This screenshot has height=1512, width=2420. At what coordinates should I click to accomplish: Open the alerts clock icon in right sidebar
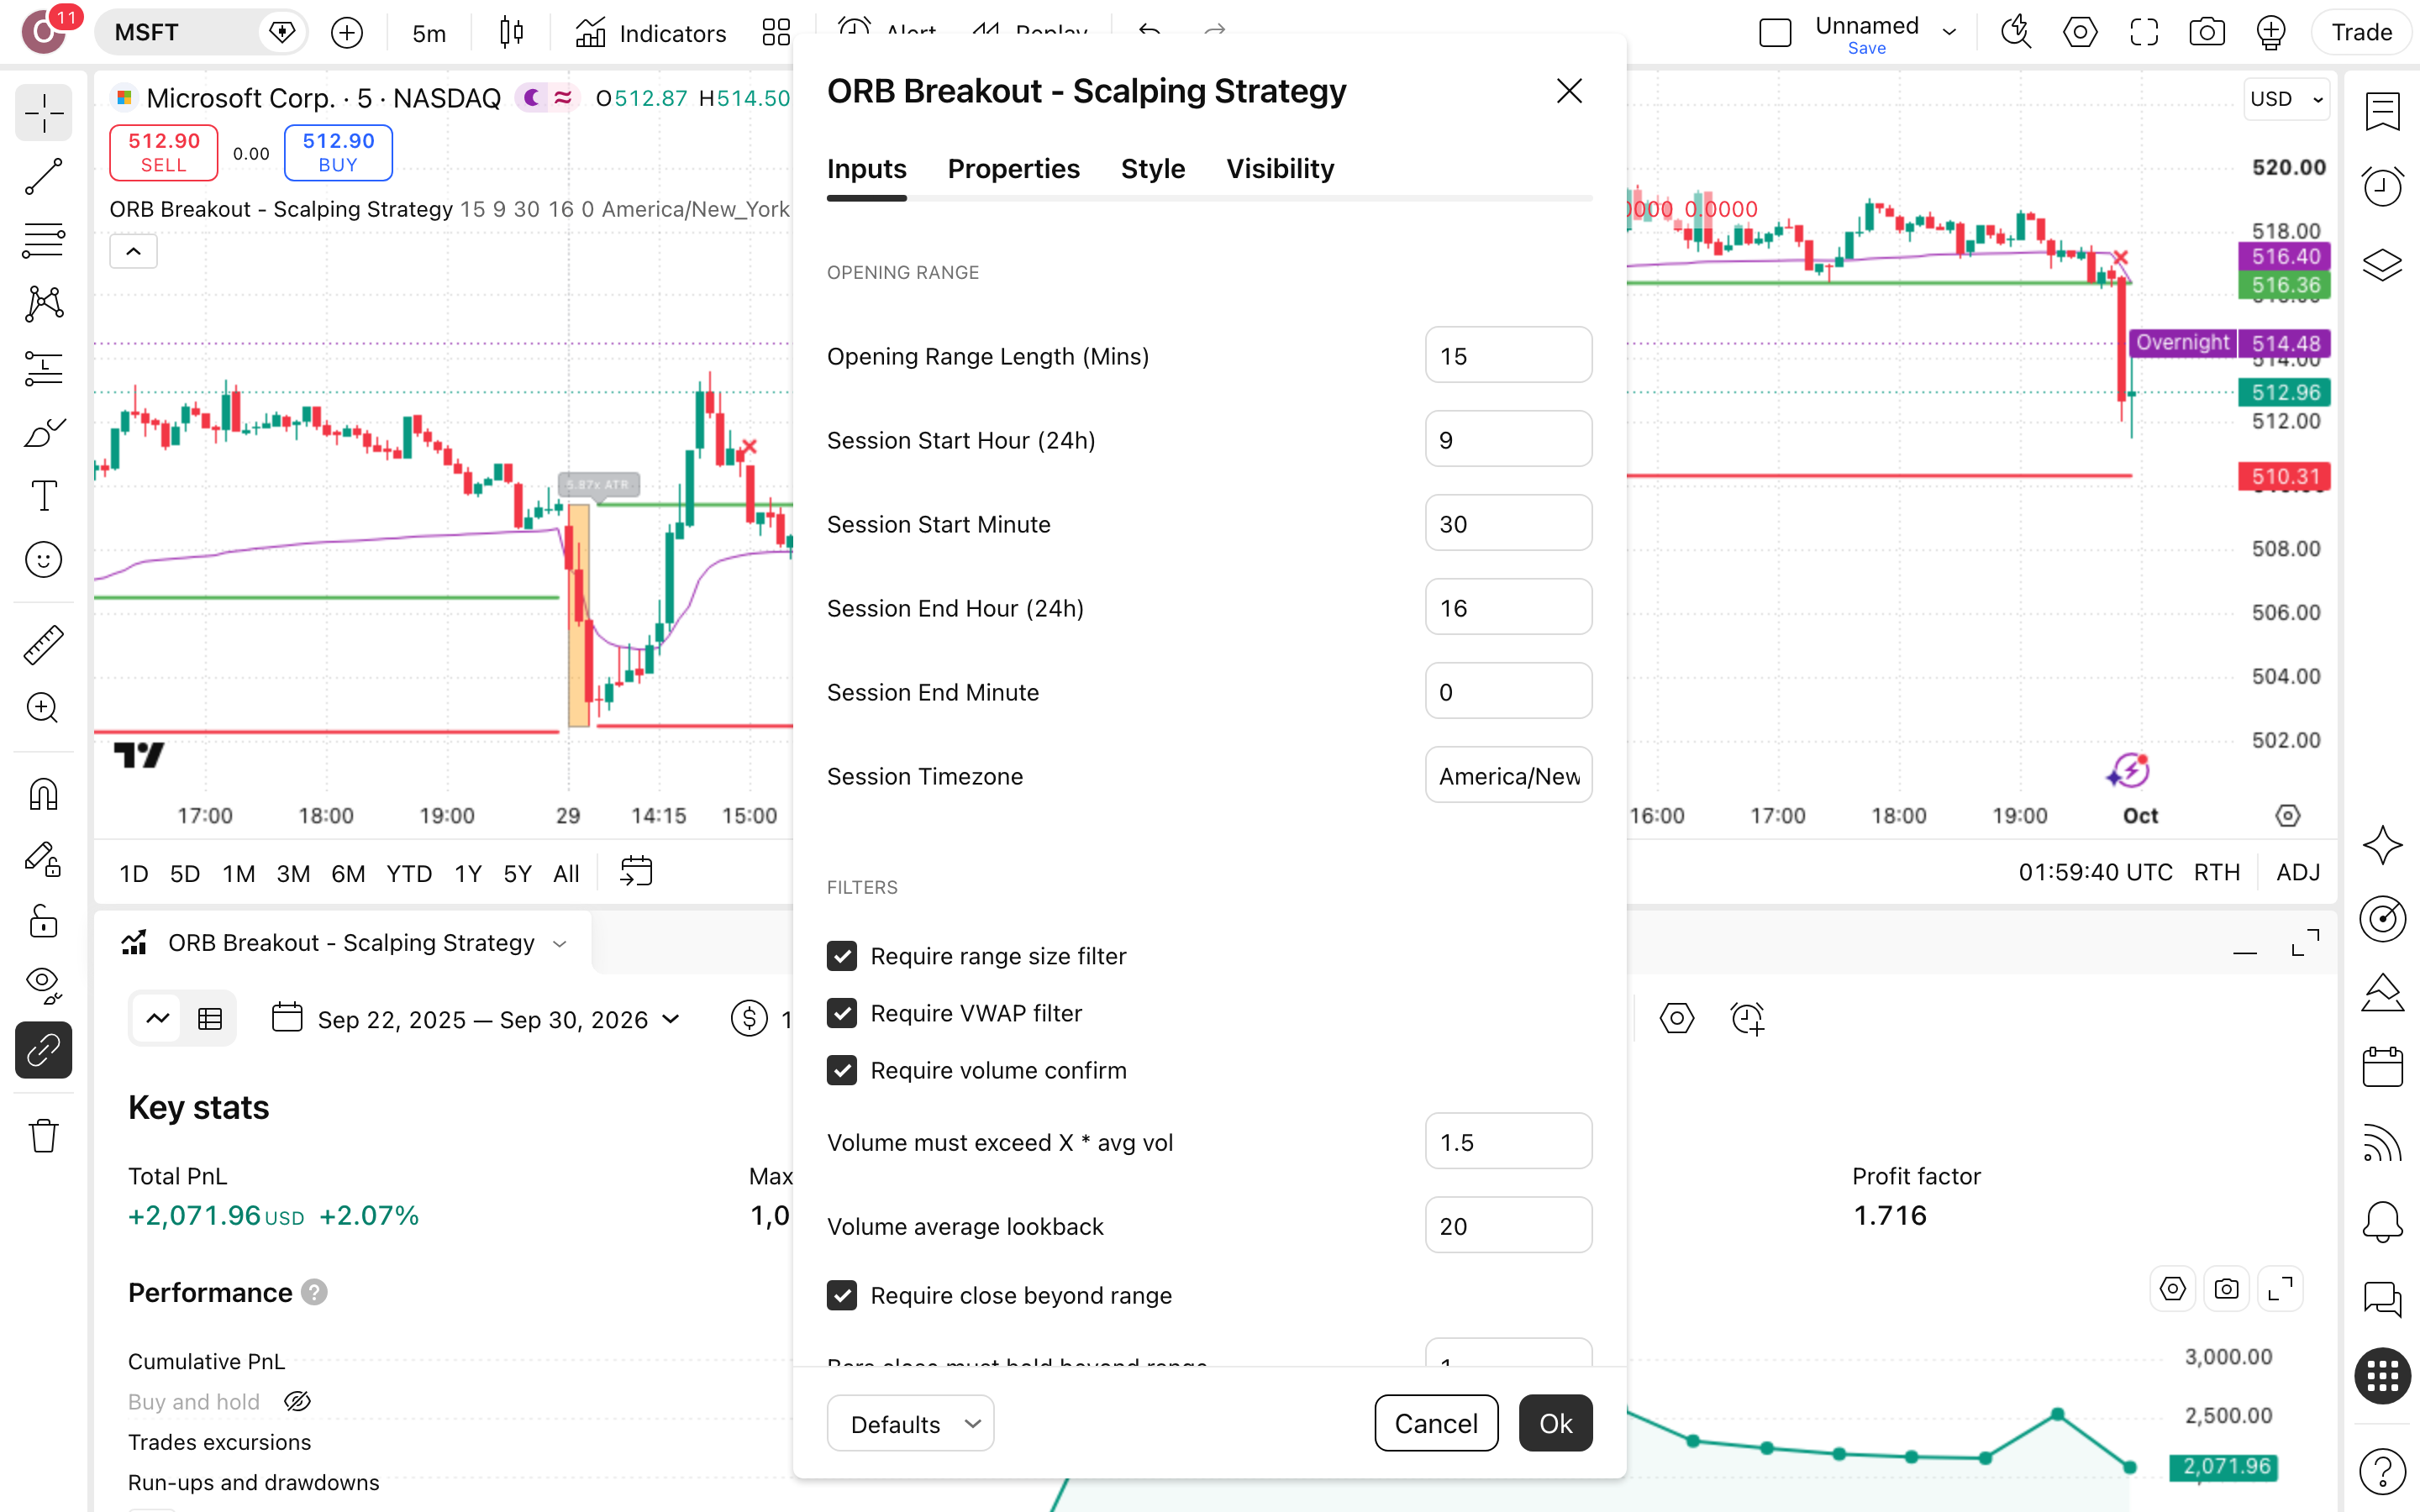(2382, 186)
